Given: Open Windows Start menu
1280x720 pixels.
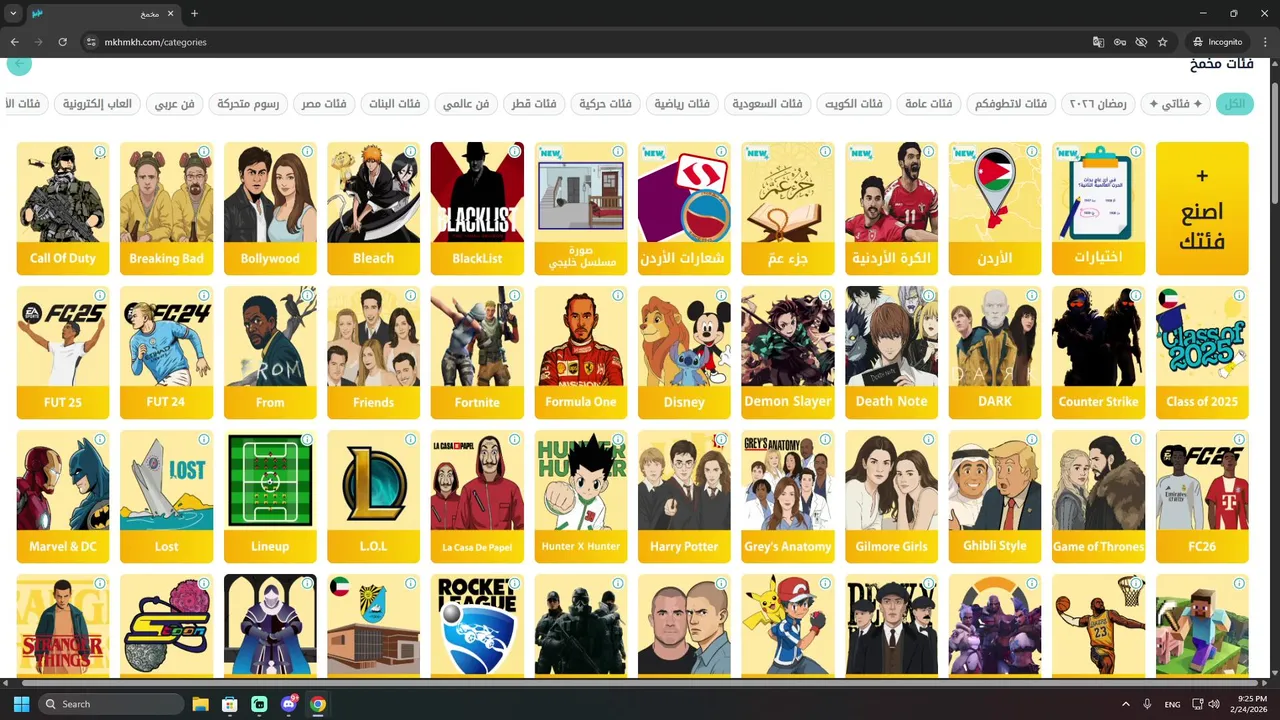Looking at the screenshot, I should [21, 704].
